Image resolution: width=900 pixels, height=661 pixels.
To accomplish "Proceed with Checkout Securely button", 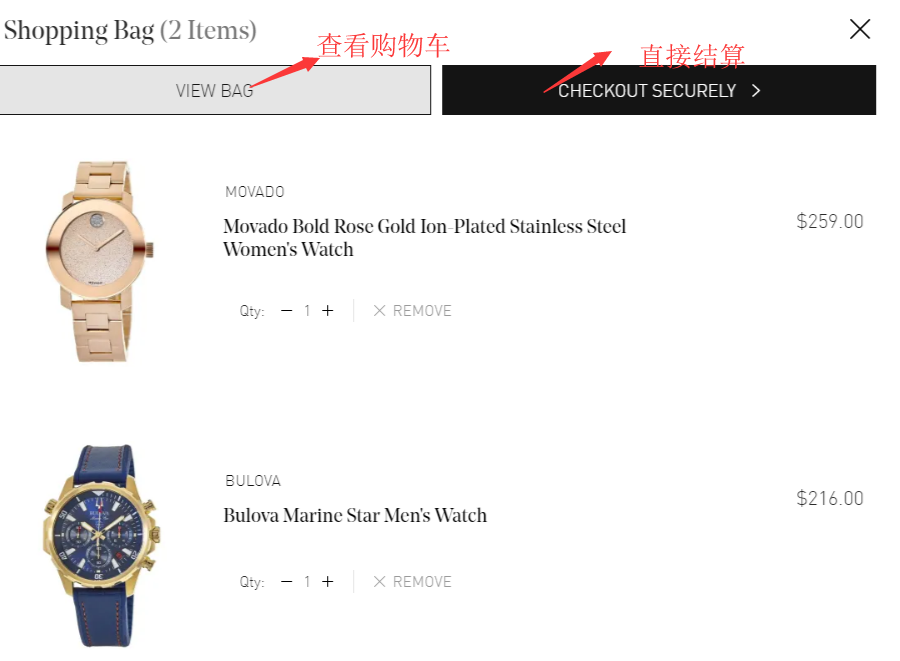I will (659, 90).
